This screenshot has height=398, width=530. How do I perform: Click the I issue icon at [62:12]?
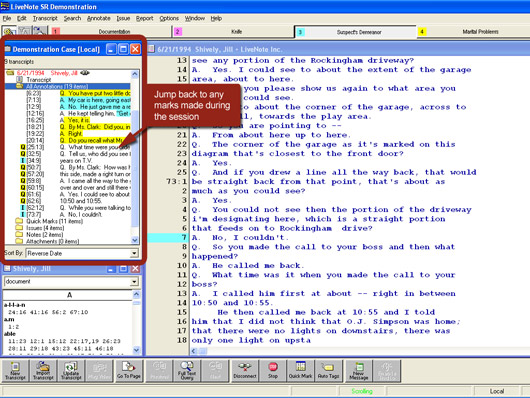(x=23, y=208)
